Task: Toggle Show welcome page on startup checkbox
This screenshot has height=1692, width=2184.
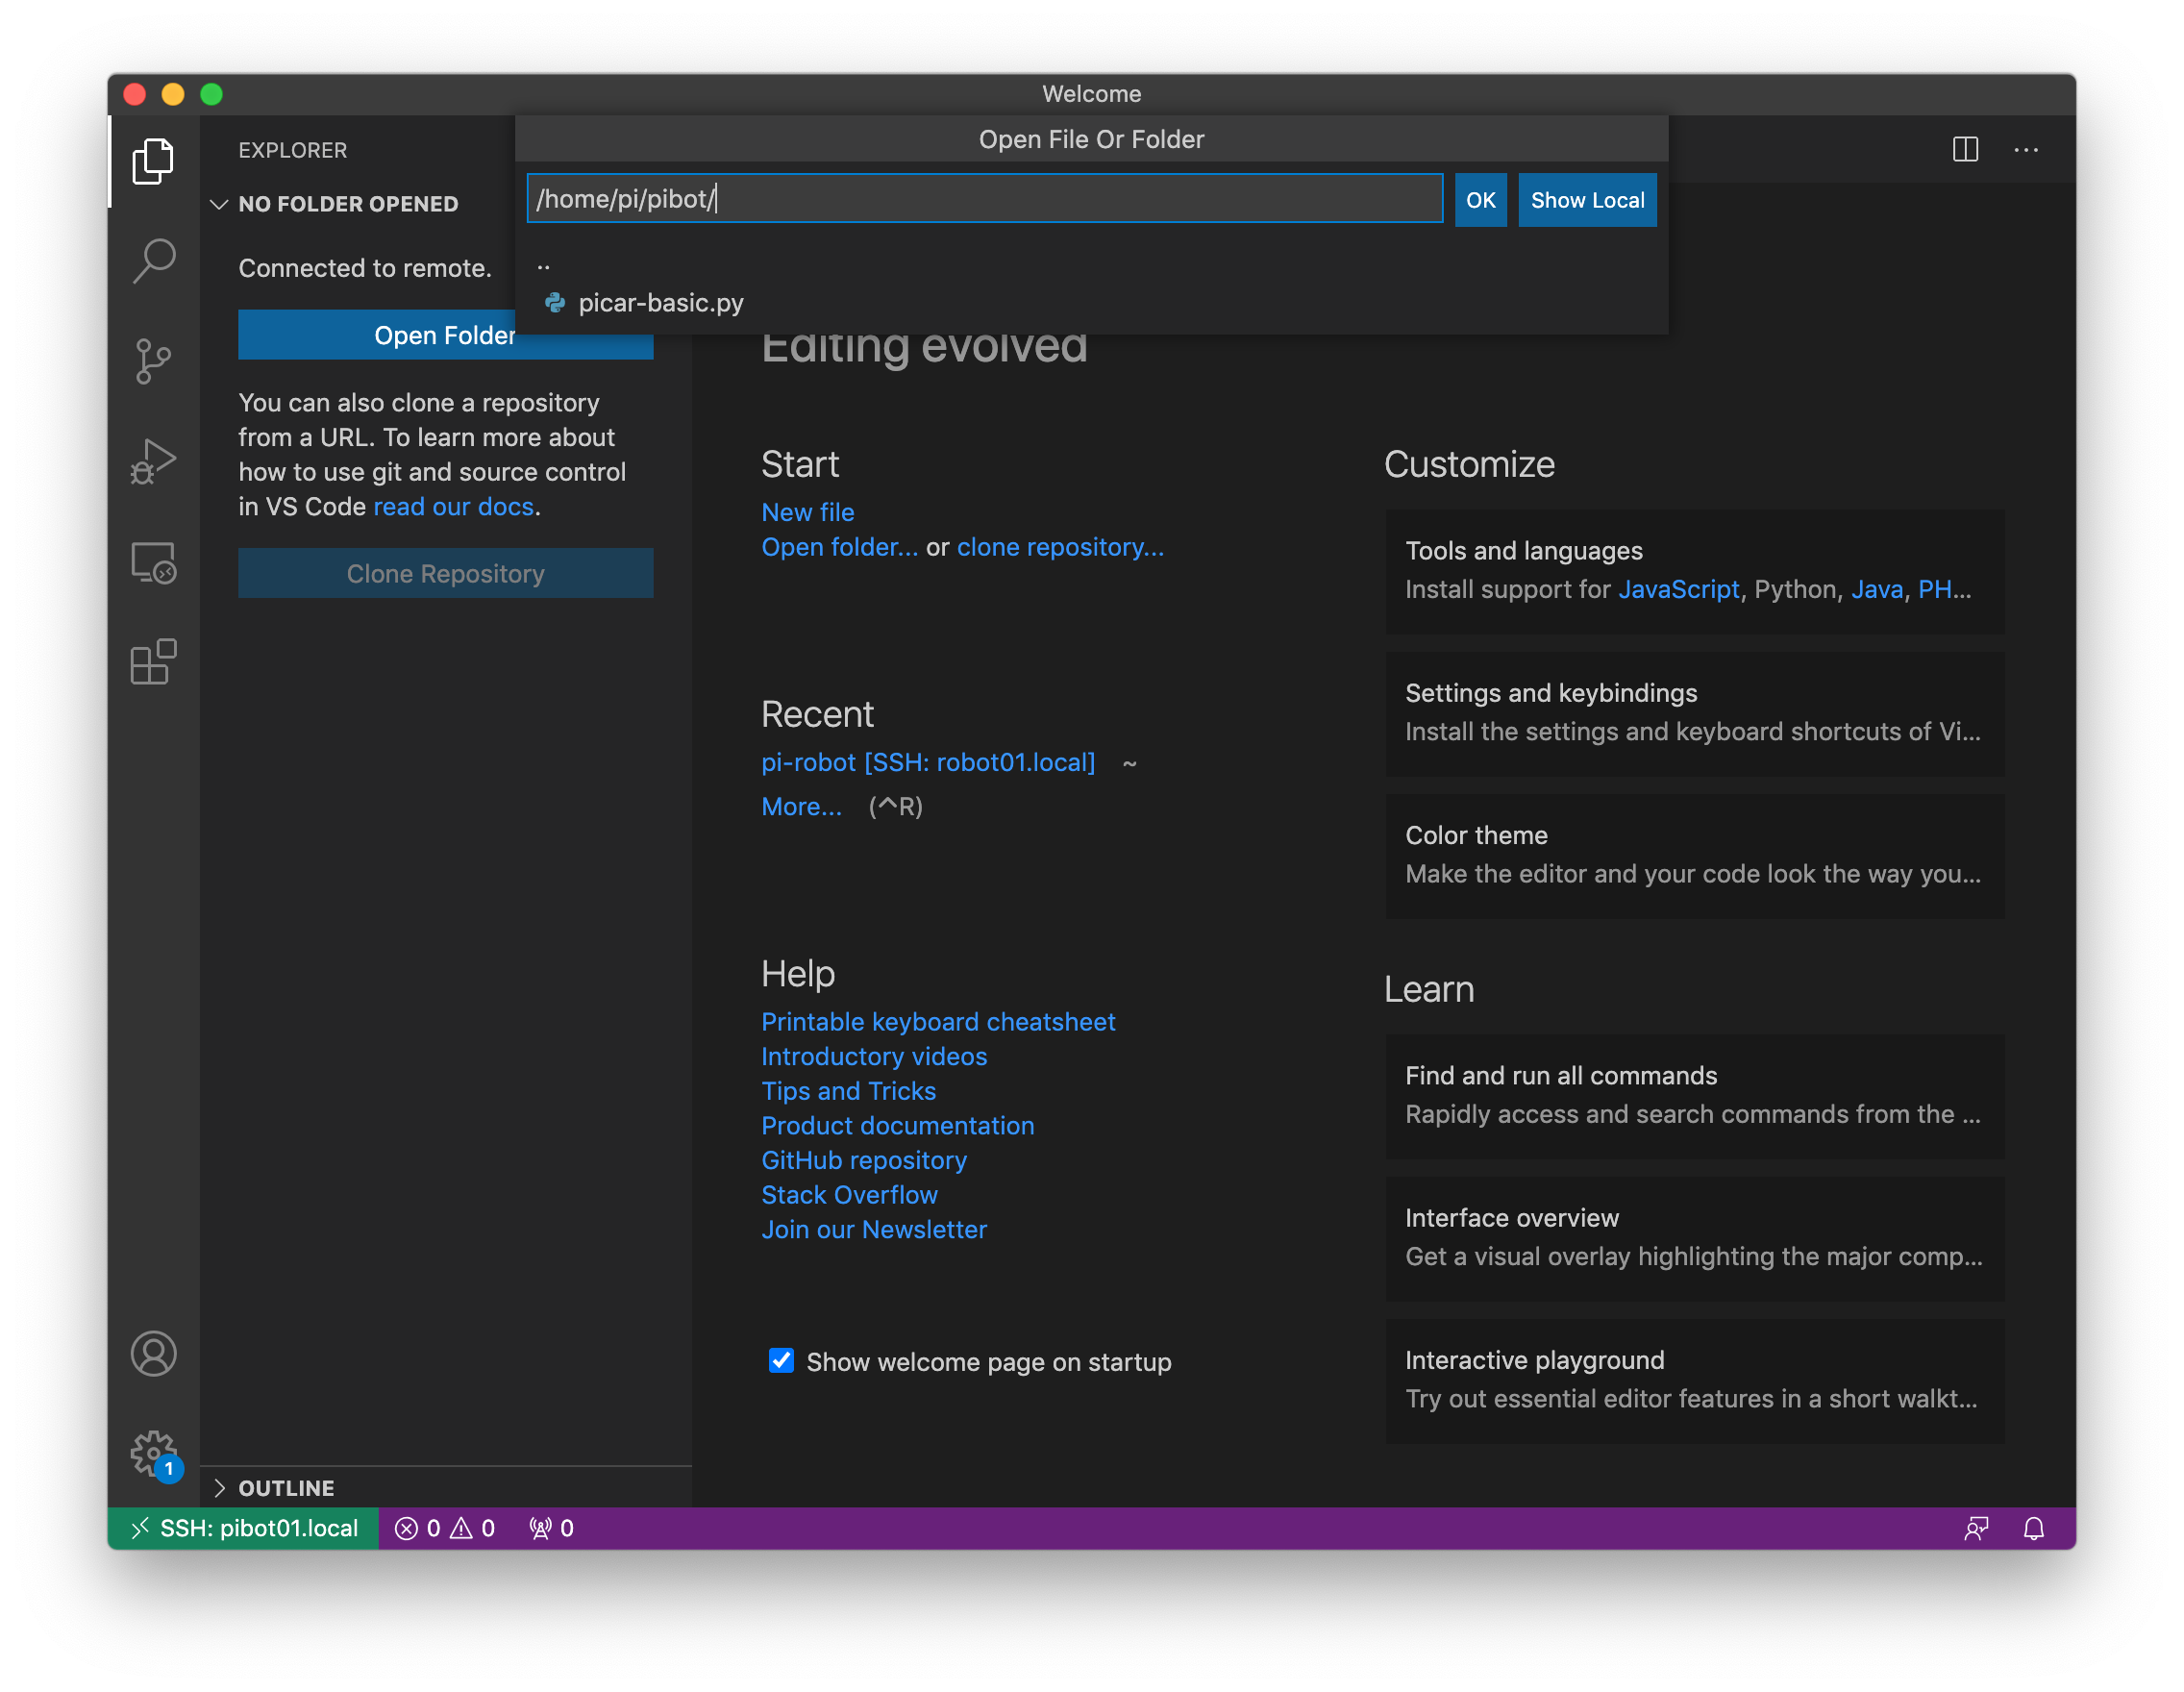Action: [x=781, y=1361]
